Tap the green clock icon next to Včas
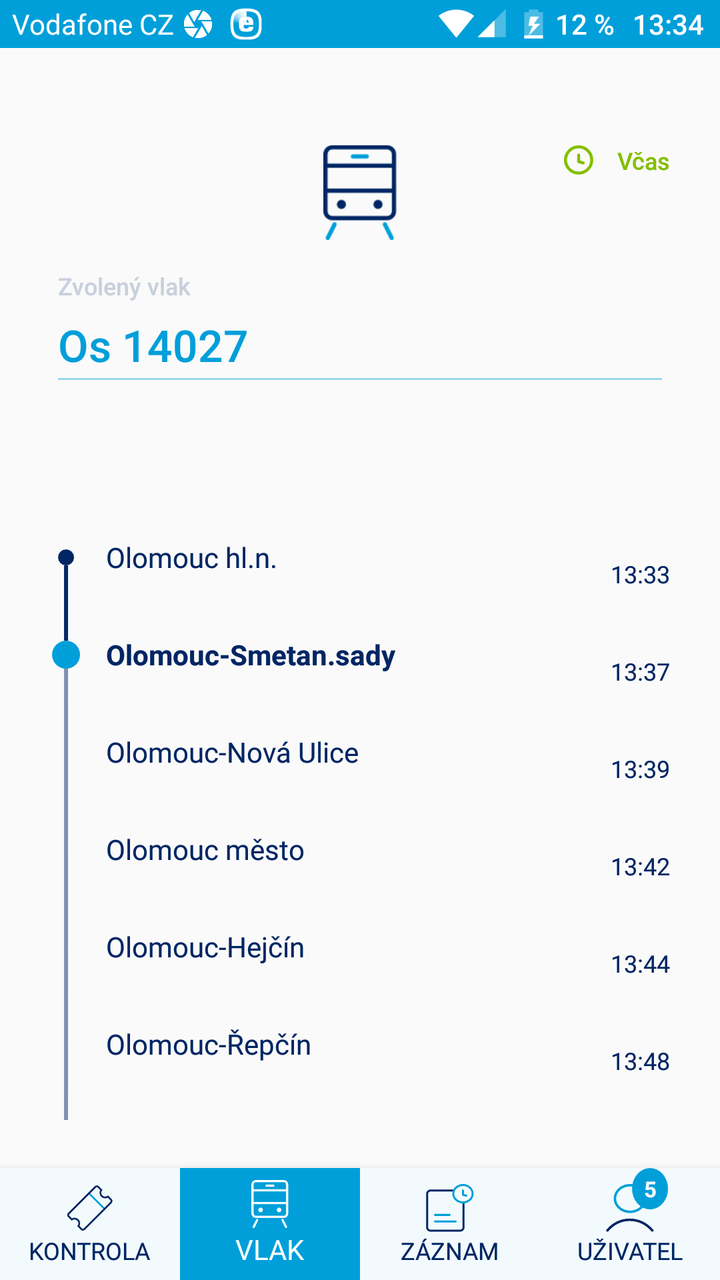Screen dimensions: 720x1280 579,160
